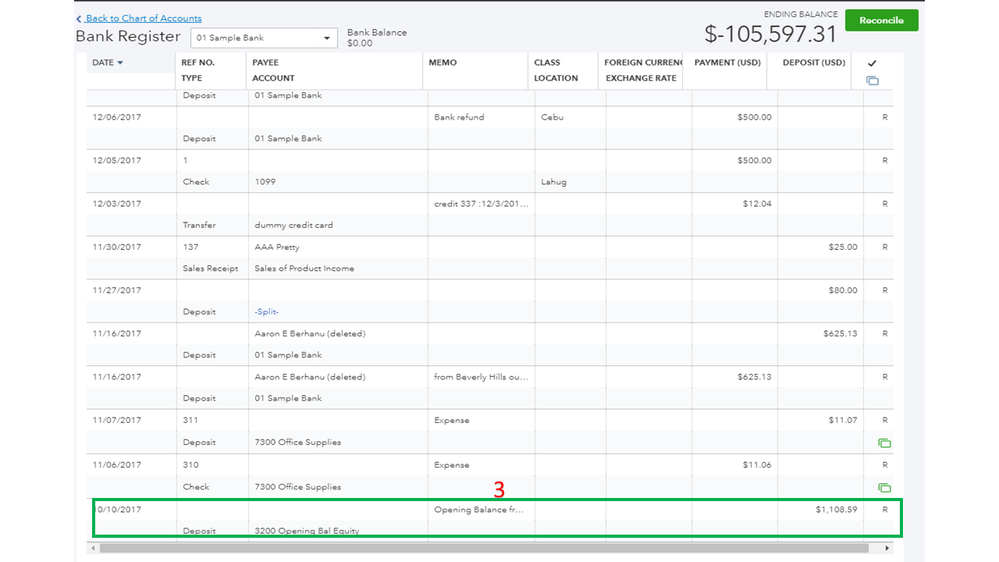Click the $80.00 deposit amount
Screen dimensions: 999x562
point(843,291)
